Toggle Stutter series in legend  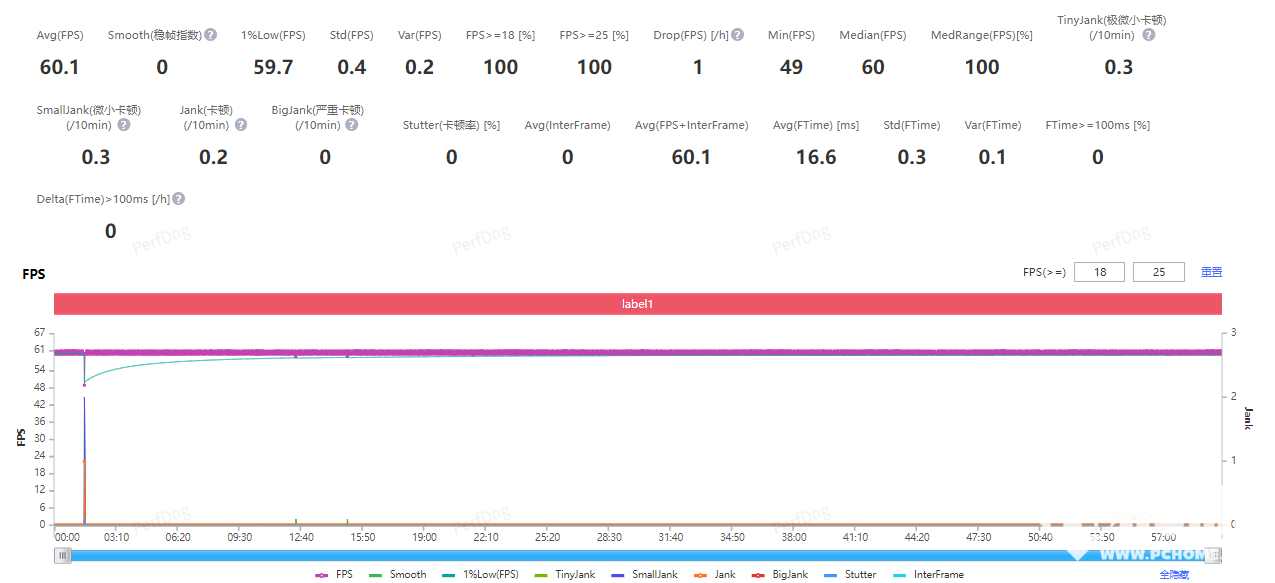(850, 575)
